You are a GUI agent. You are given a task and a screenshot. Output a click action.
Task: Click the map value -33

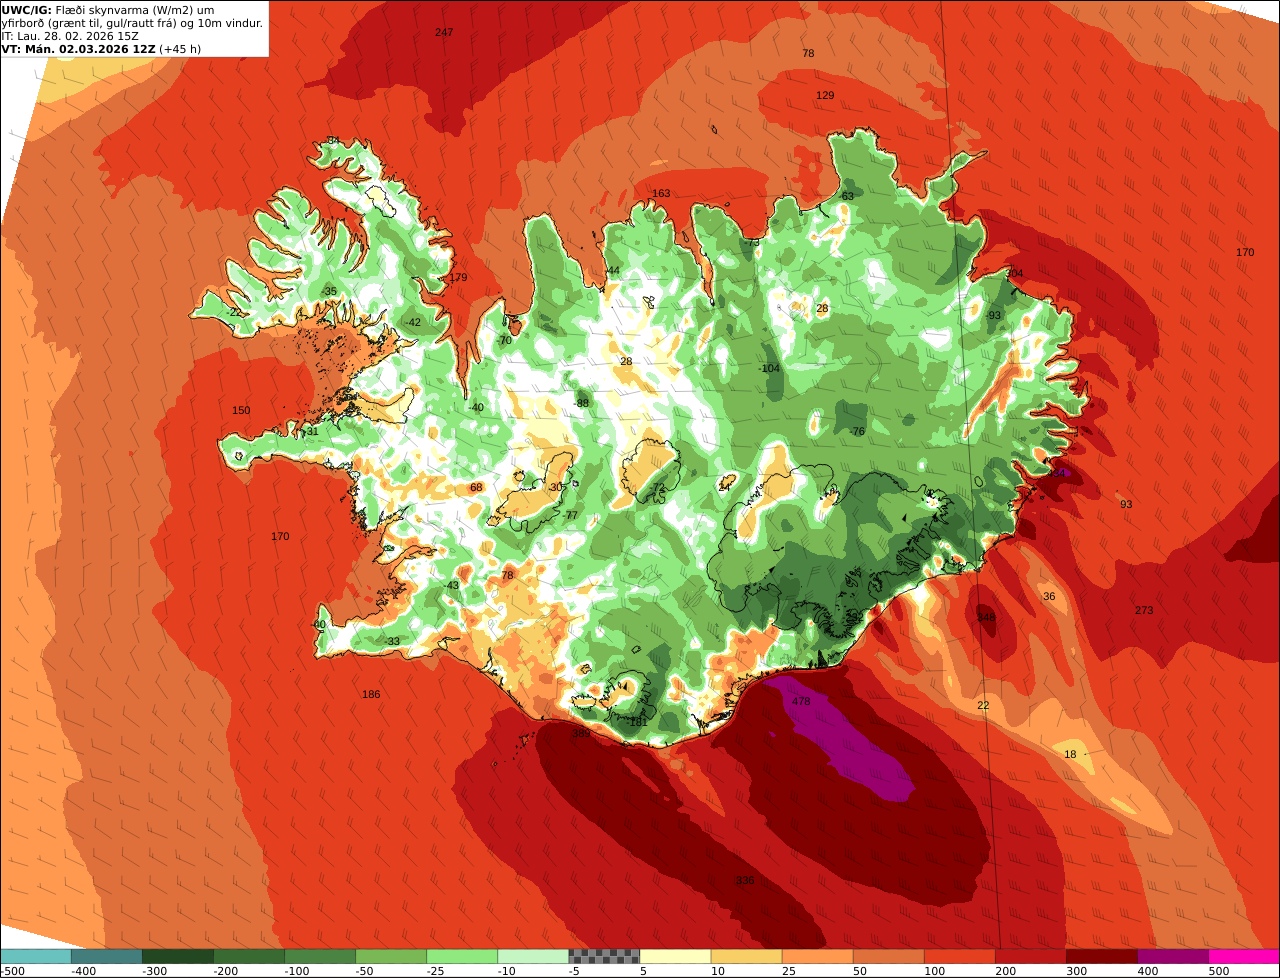coord(392,642)
